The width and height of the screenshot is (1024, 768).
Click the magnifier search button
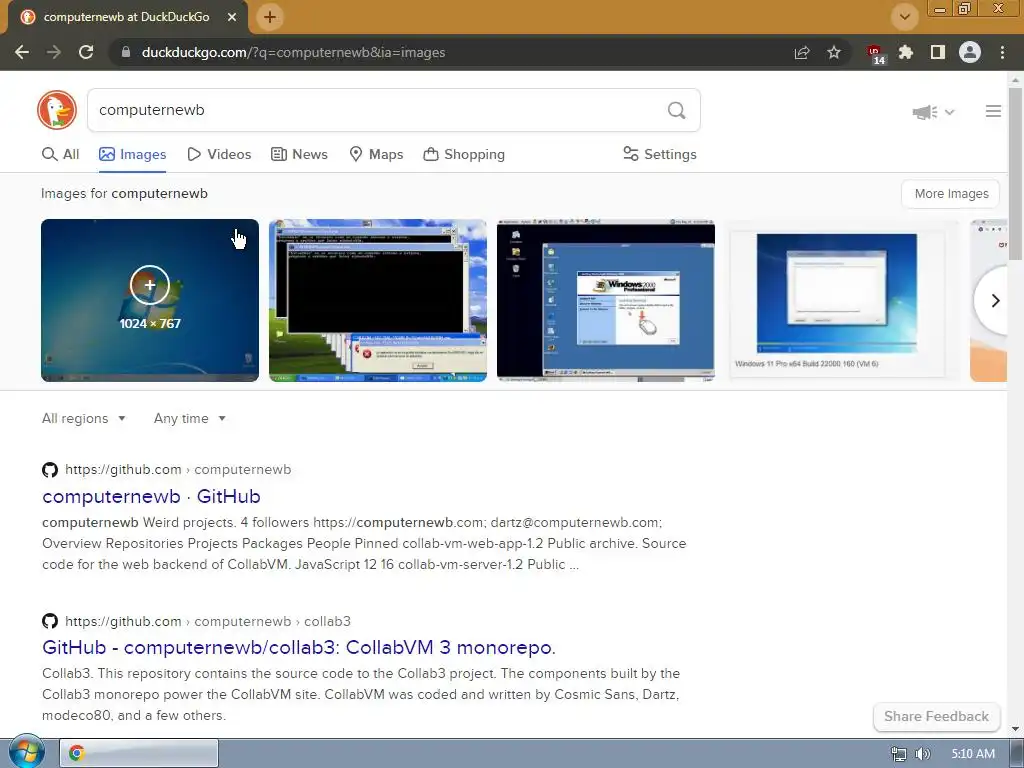coord(677,110)
